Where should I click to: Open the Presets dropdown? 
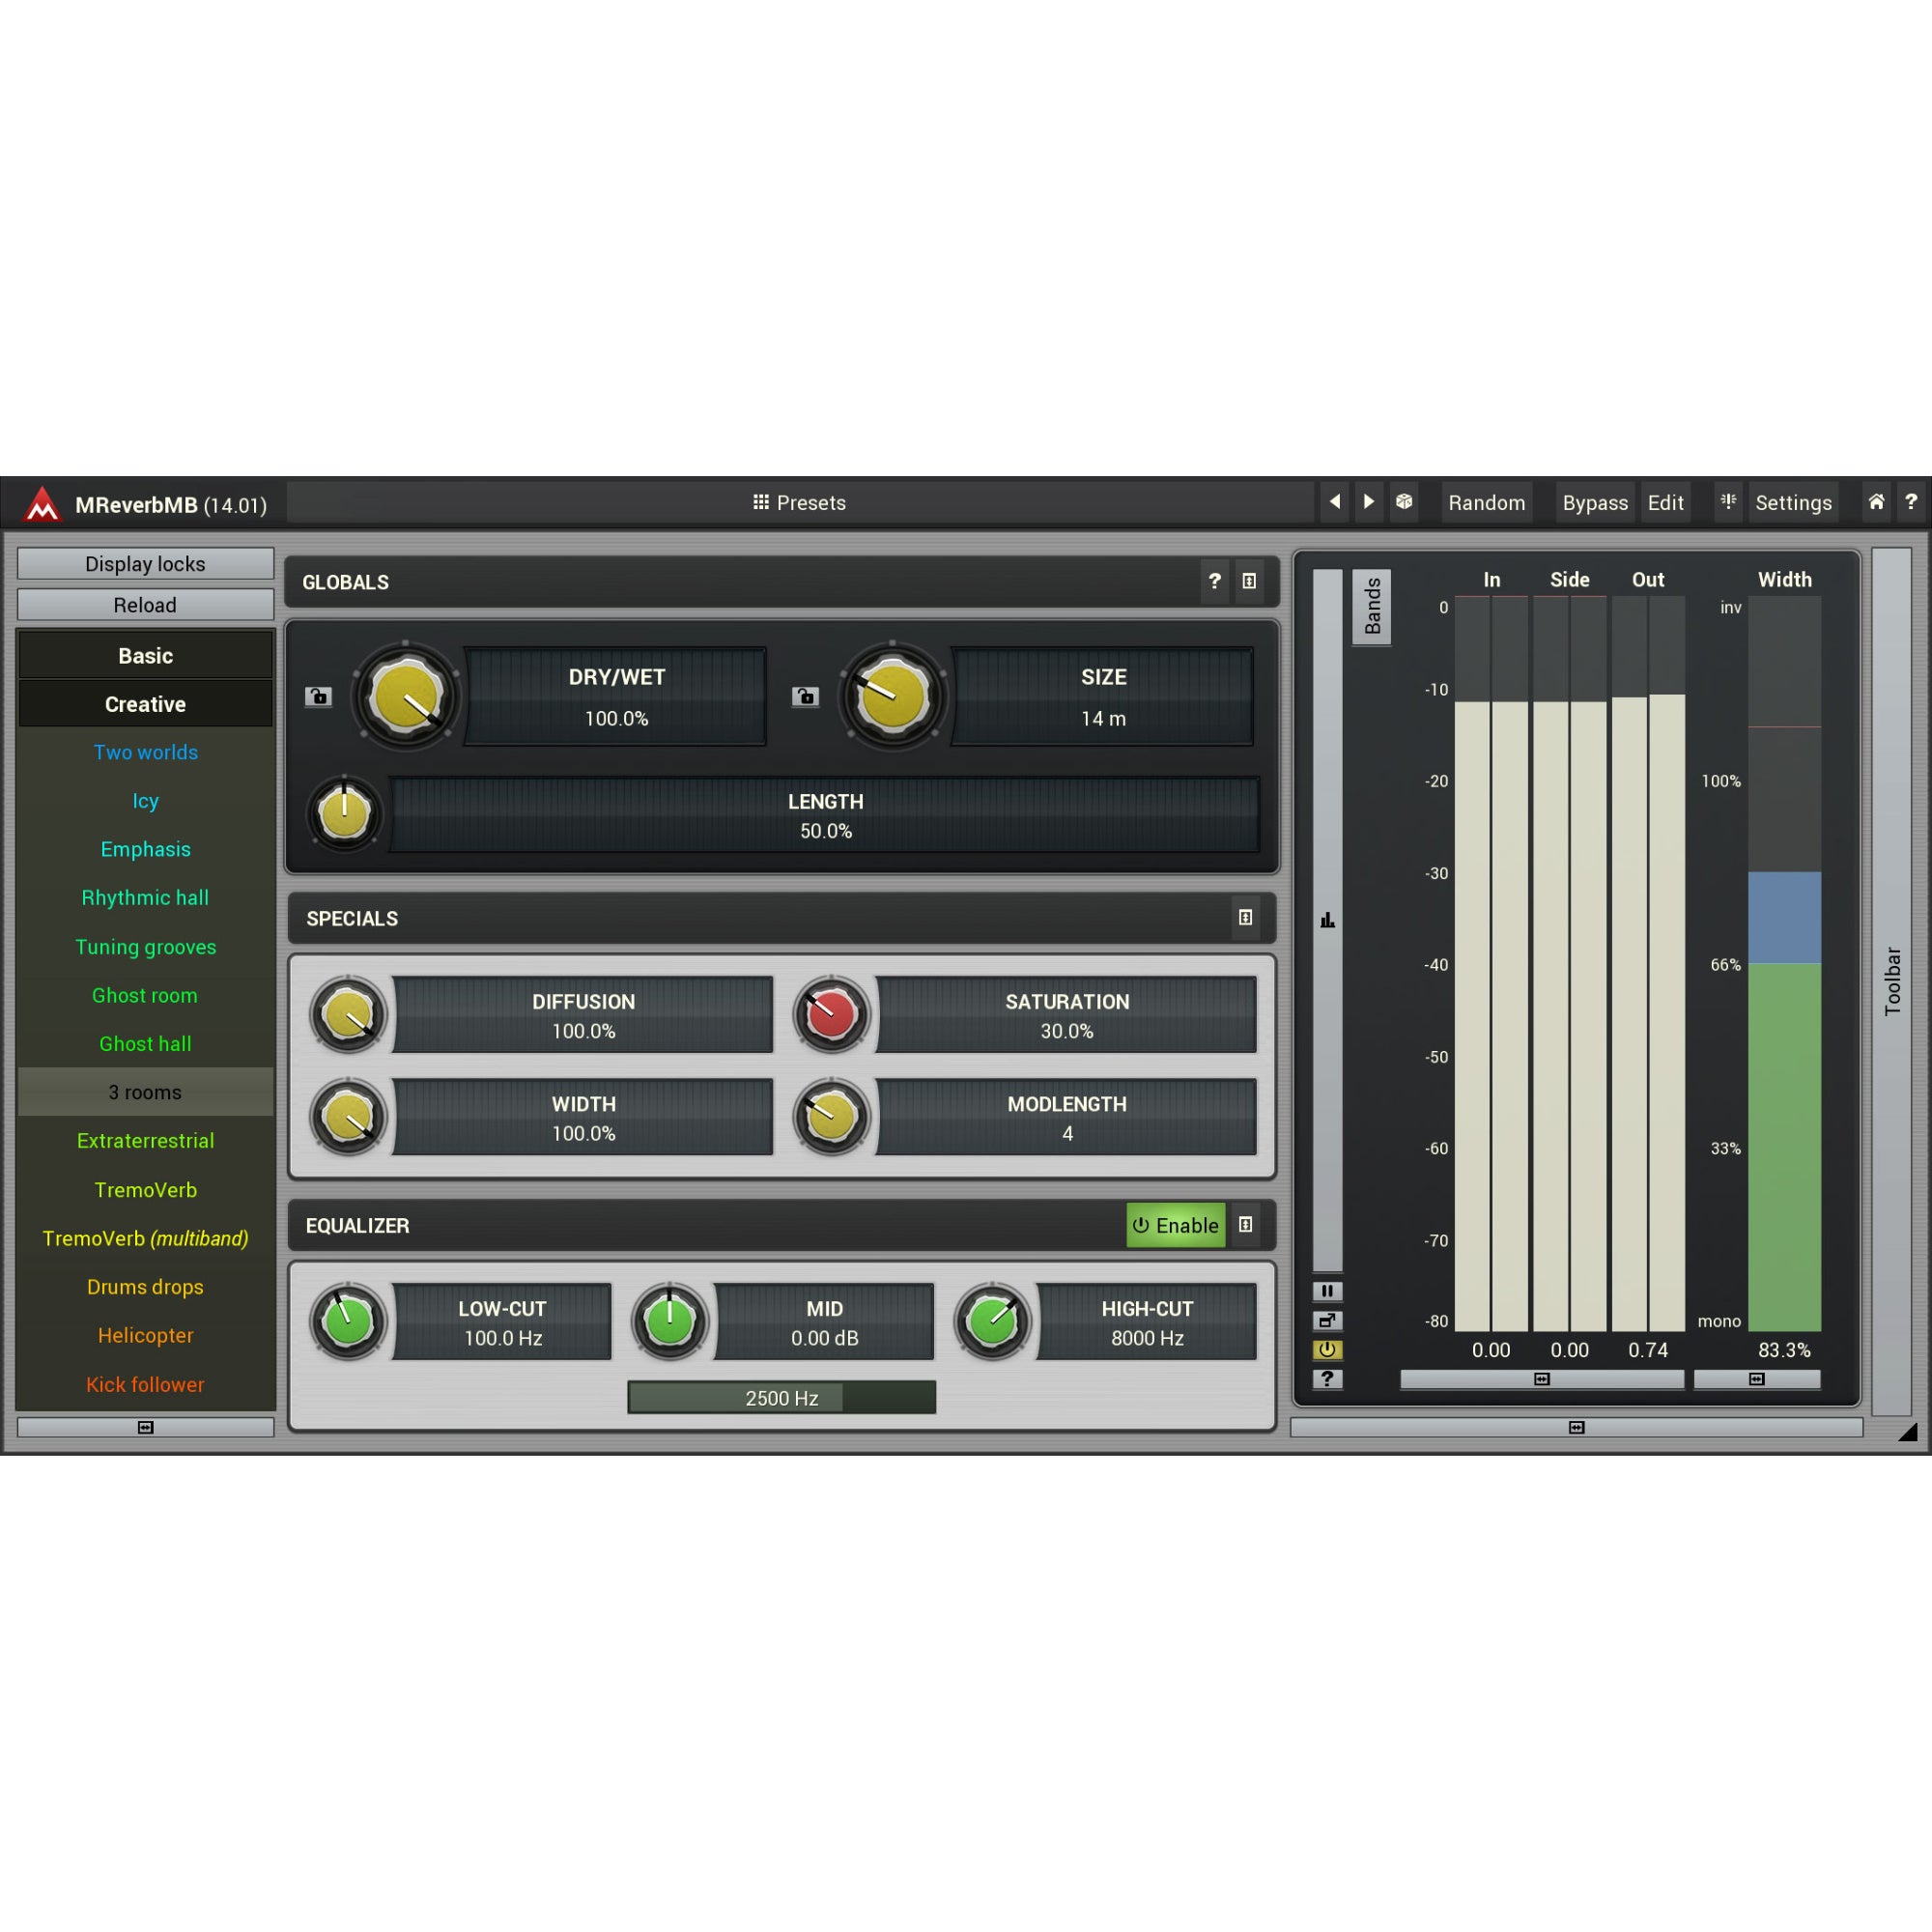point(799,502)
